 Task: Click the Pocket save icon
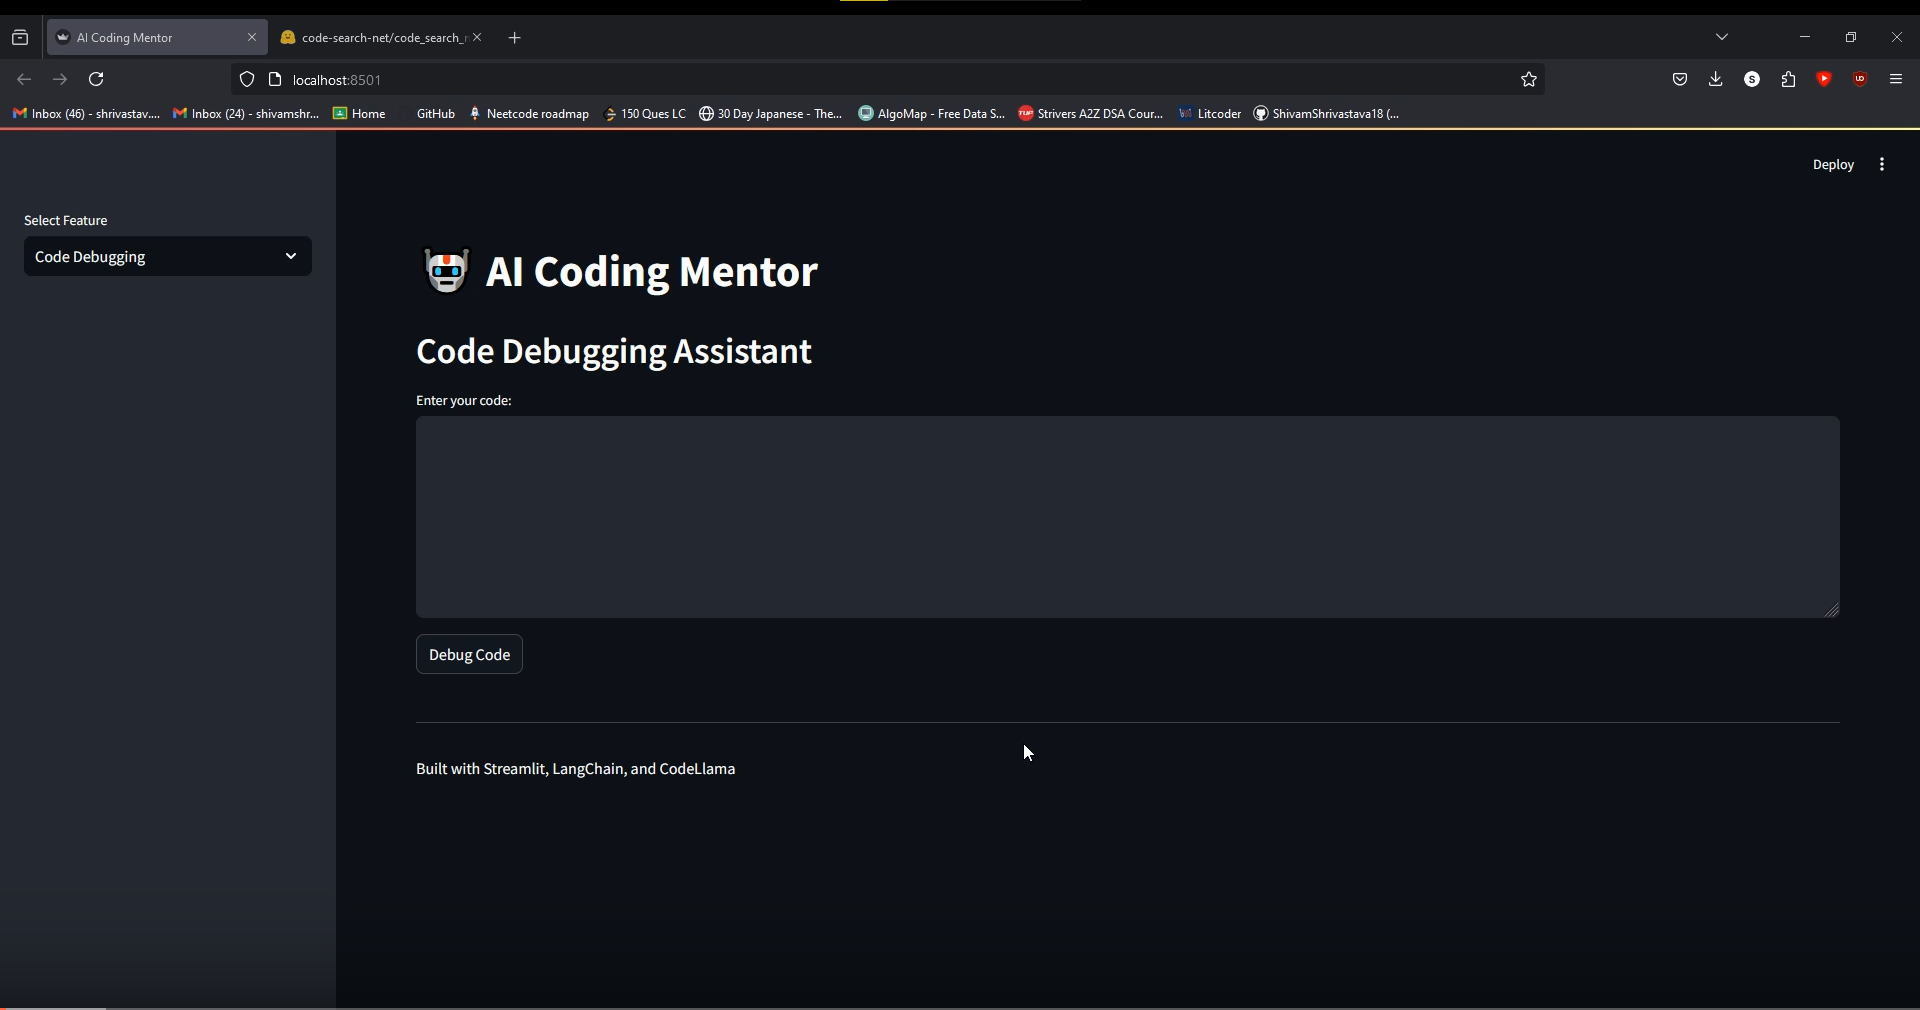1680,80
